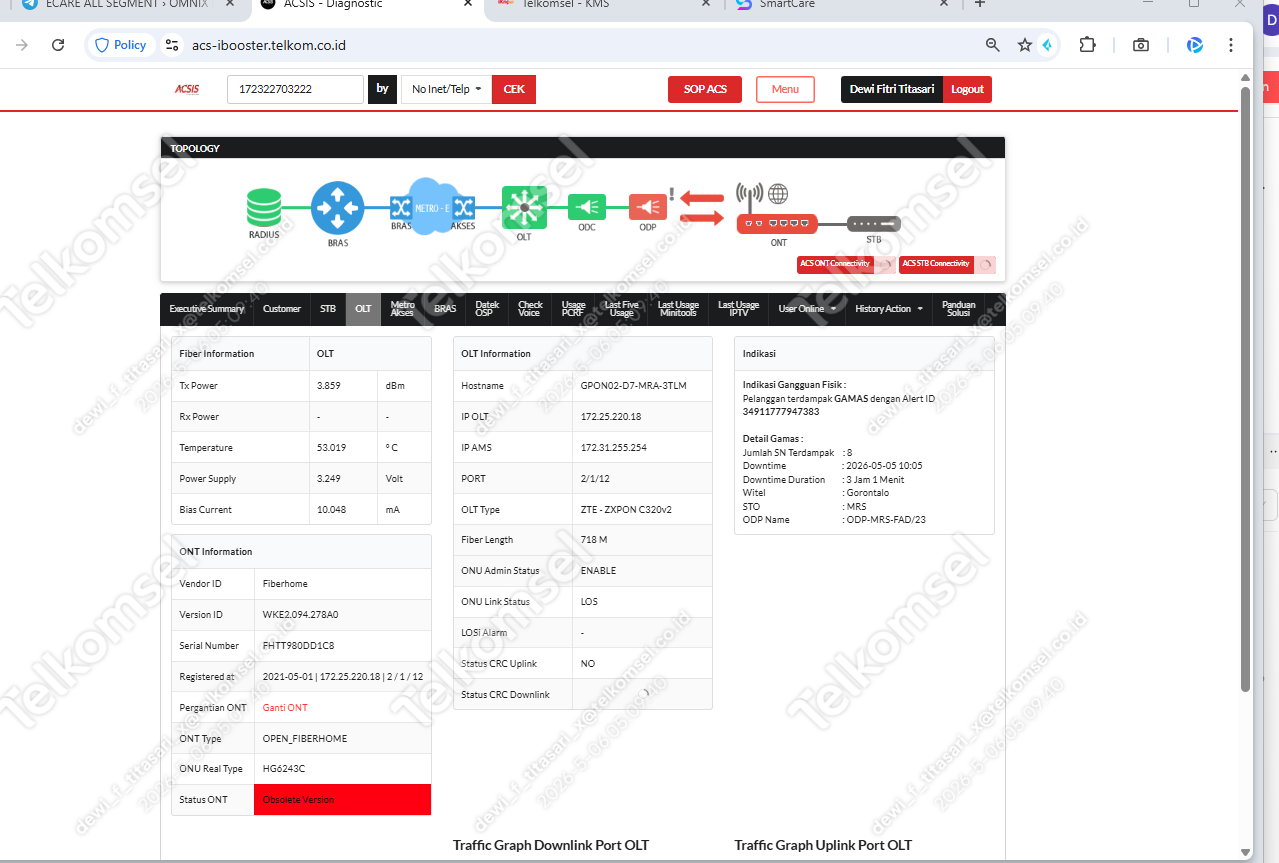Click the STB device icon

pos(873,224)
